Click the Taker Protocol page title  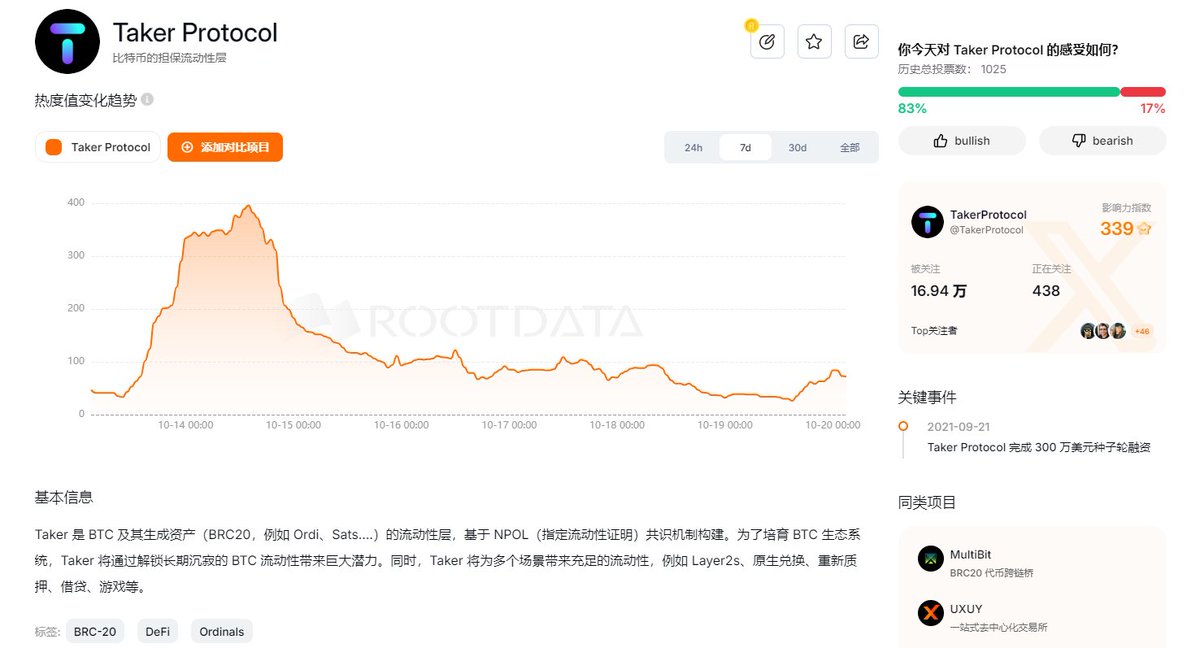[x=195, y=32]
